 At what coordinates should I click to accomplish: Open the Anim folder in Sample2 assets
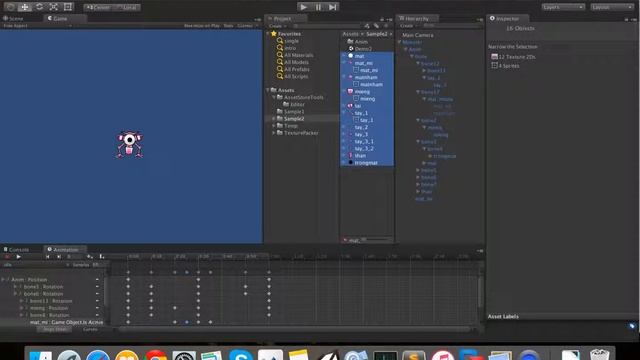(358, 42)
